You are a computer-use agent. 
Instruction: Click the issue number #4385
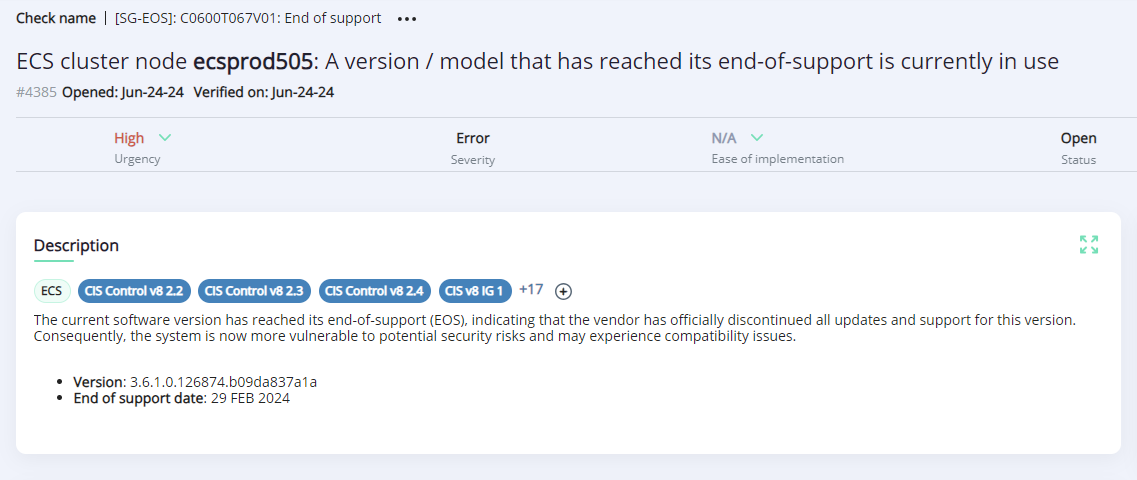[37, 92]
